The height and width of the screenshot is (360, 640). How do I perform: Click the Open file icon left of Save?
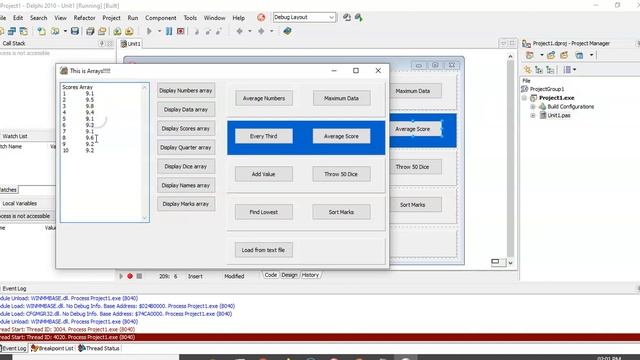coord(55,31)
